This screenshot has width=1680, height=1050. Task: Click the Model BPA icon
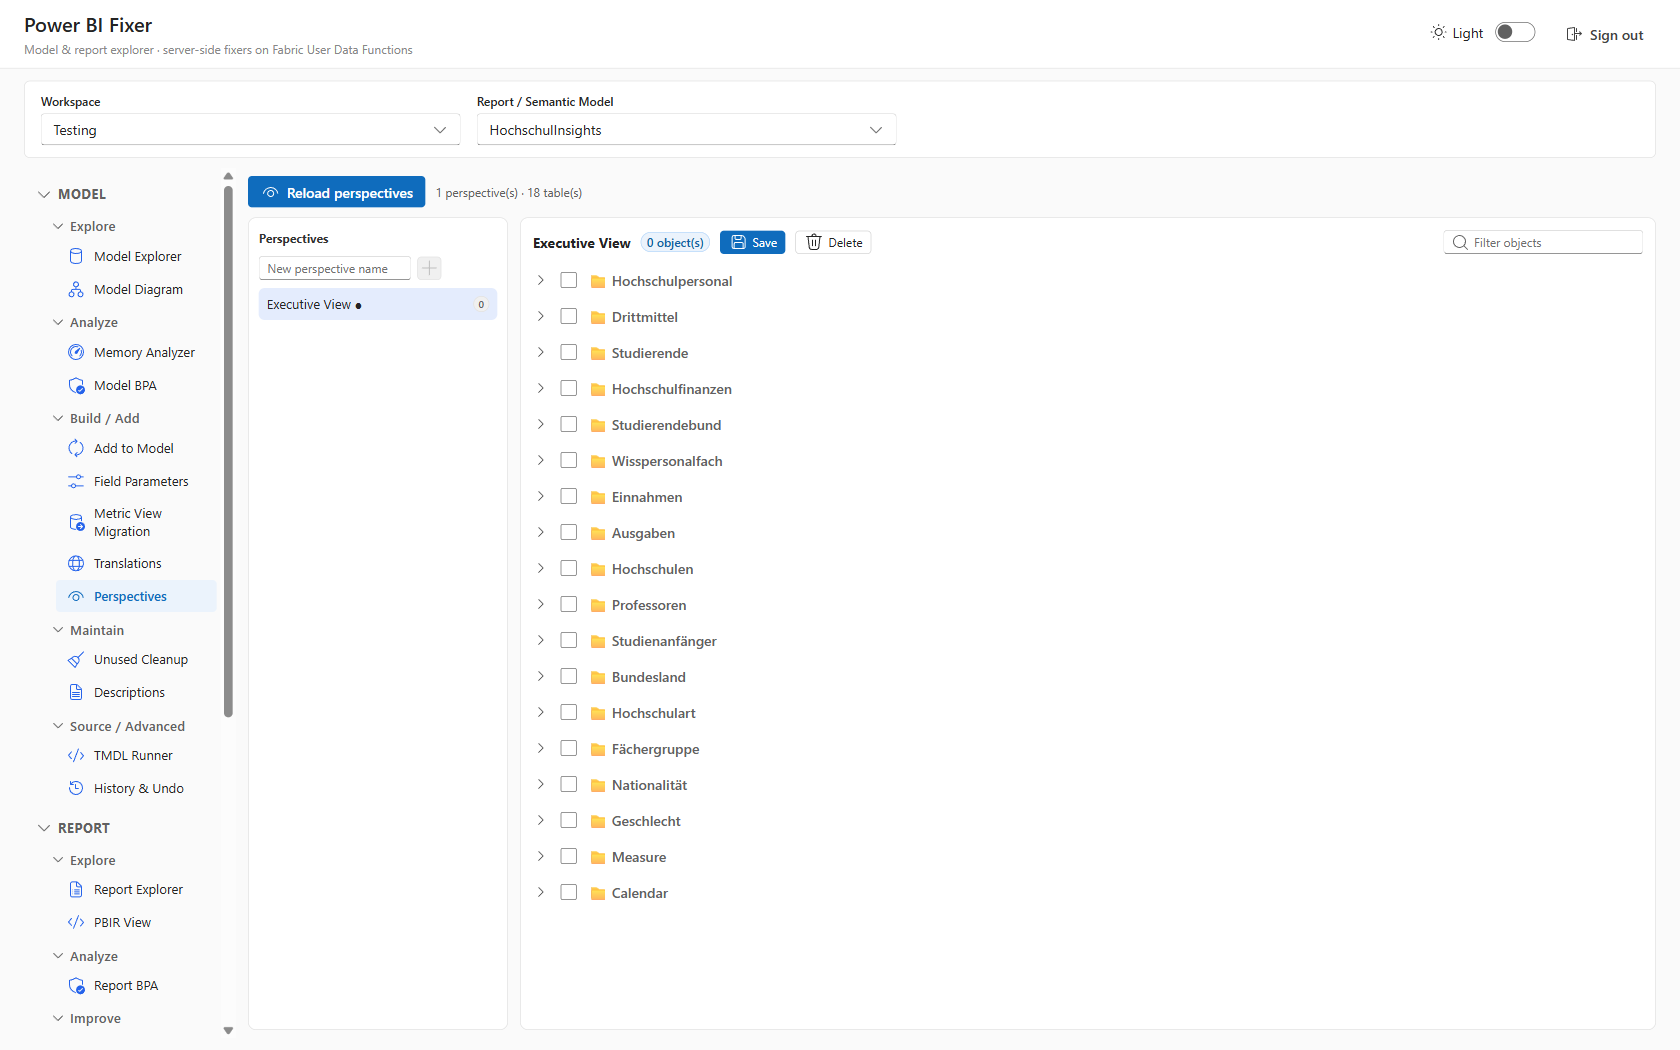click(x=76, y=385)
